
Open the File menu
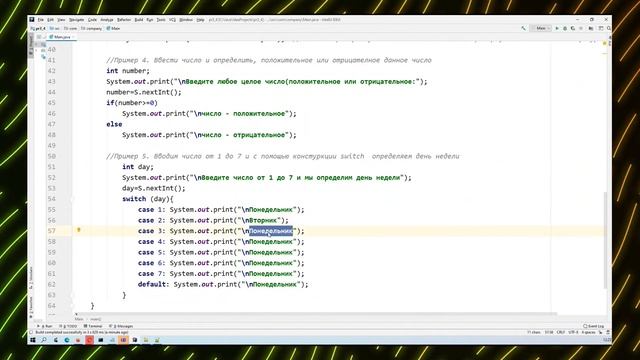point(40,20)
